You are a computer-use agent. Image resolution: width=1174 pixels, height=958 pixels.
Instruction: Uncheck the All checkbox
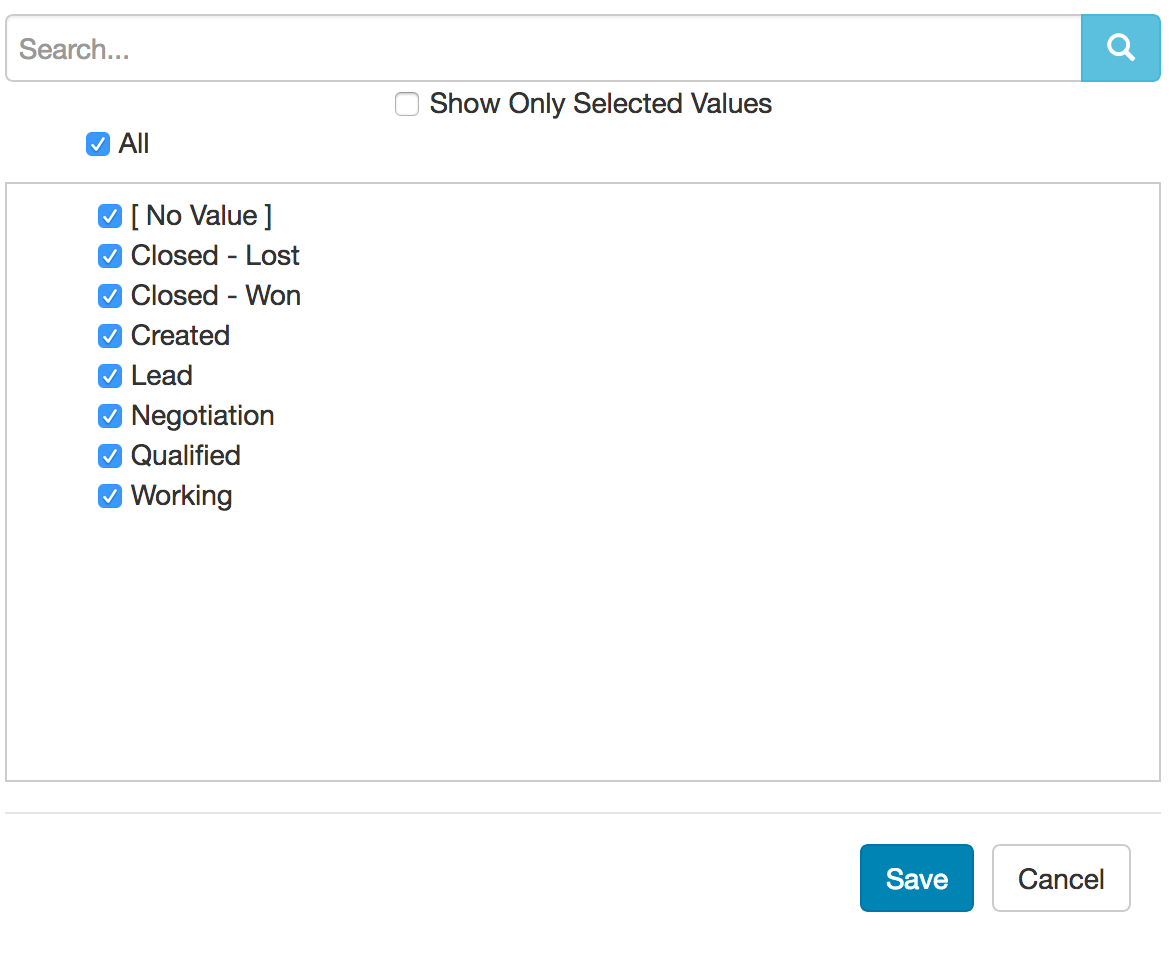coord(97,144)
